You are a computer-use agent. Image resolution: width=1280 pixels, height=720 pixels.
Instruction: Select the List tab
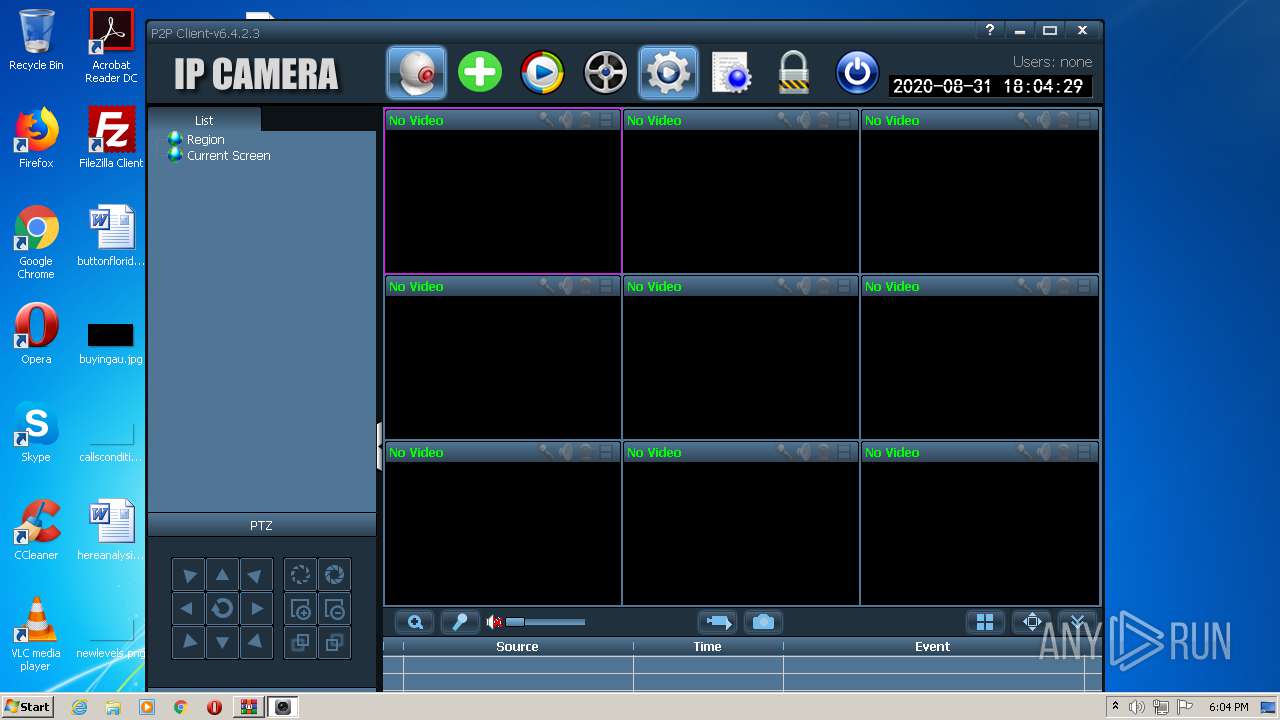(x=204, y=120)
